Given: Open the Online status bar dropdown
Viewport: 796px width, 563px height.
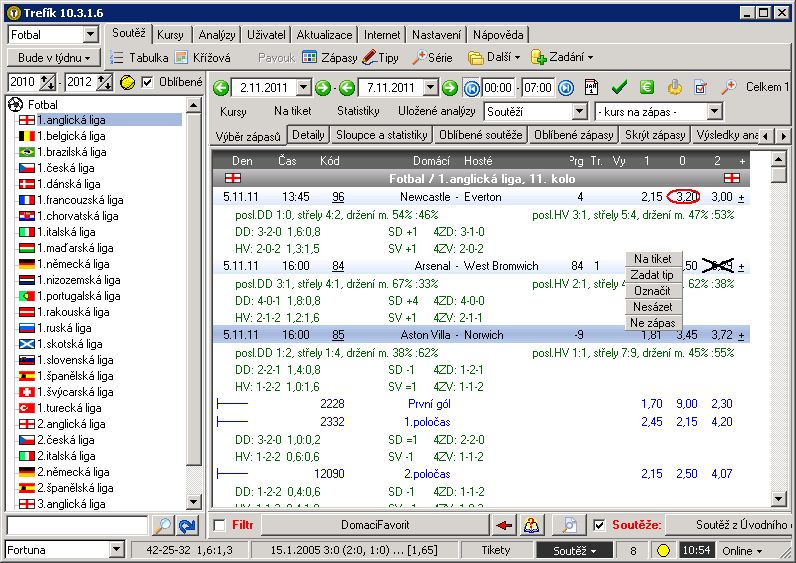Looking at the screenshot, I should pos(742,551).
